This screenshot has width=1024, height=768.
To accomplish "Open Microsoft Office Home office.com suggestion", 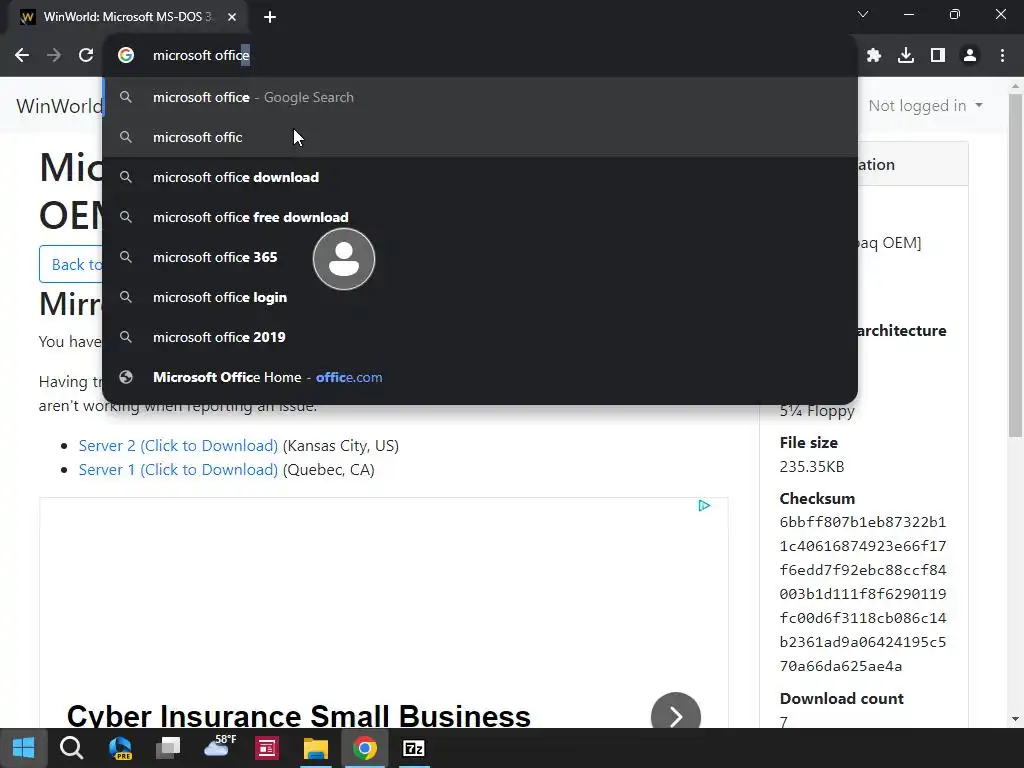I will [x=480, y=377].
